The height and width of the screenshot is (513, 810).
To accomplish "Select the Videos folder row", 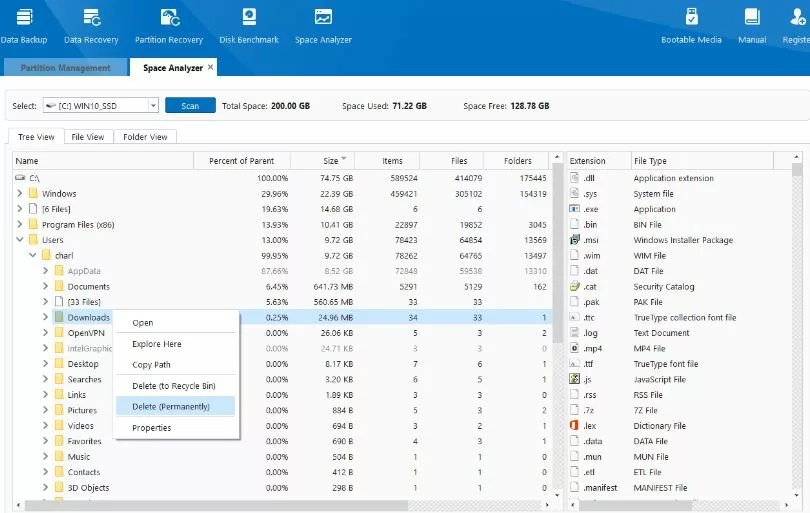I will pos(282,426).
